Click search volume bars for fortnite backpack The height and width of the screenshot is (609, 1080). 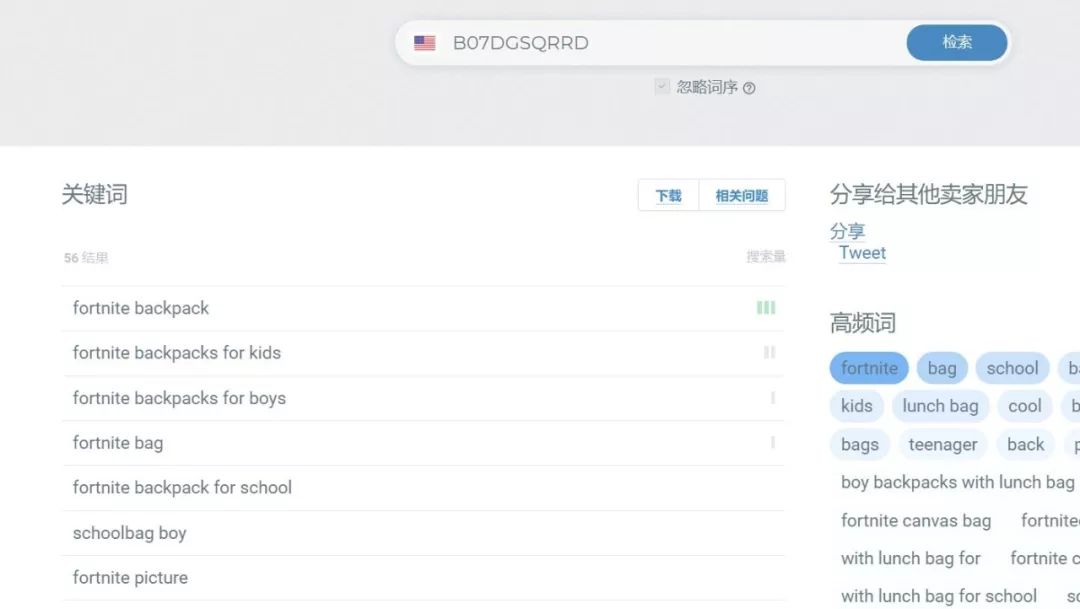click(x=766, y=308)
